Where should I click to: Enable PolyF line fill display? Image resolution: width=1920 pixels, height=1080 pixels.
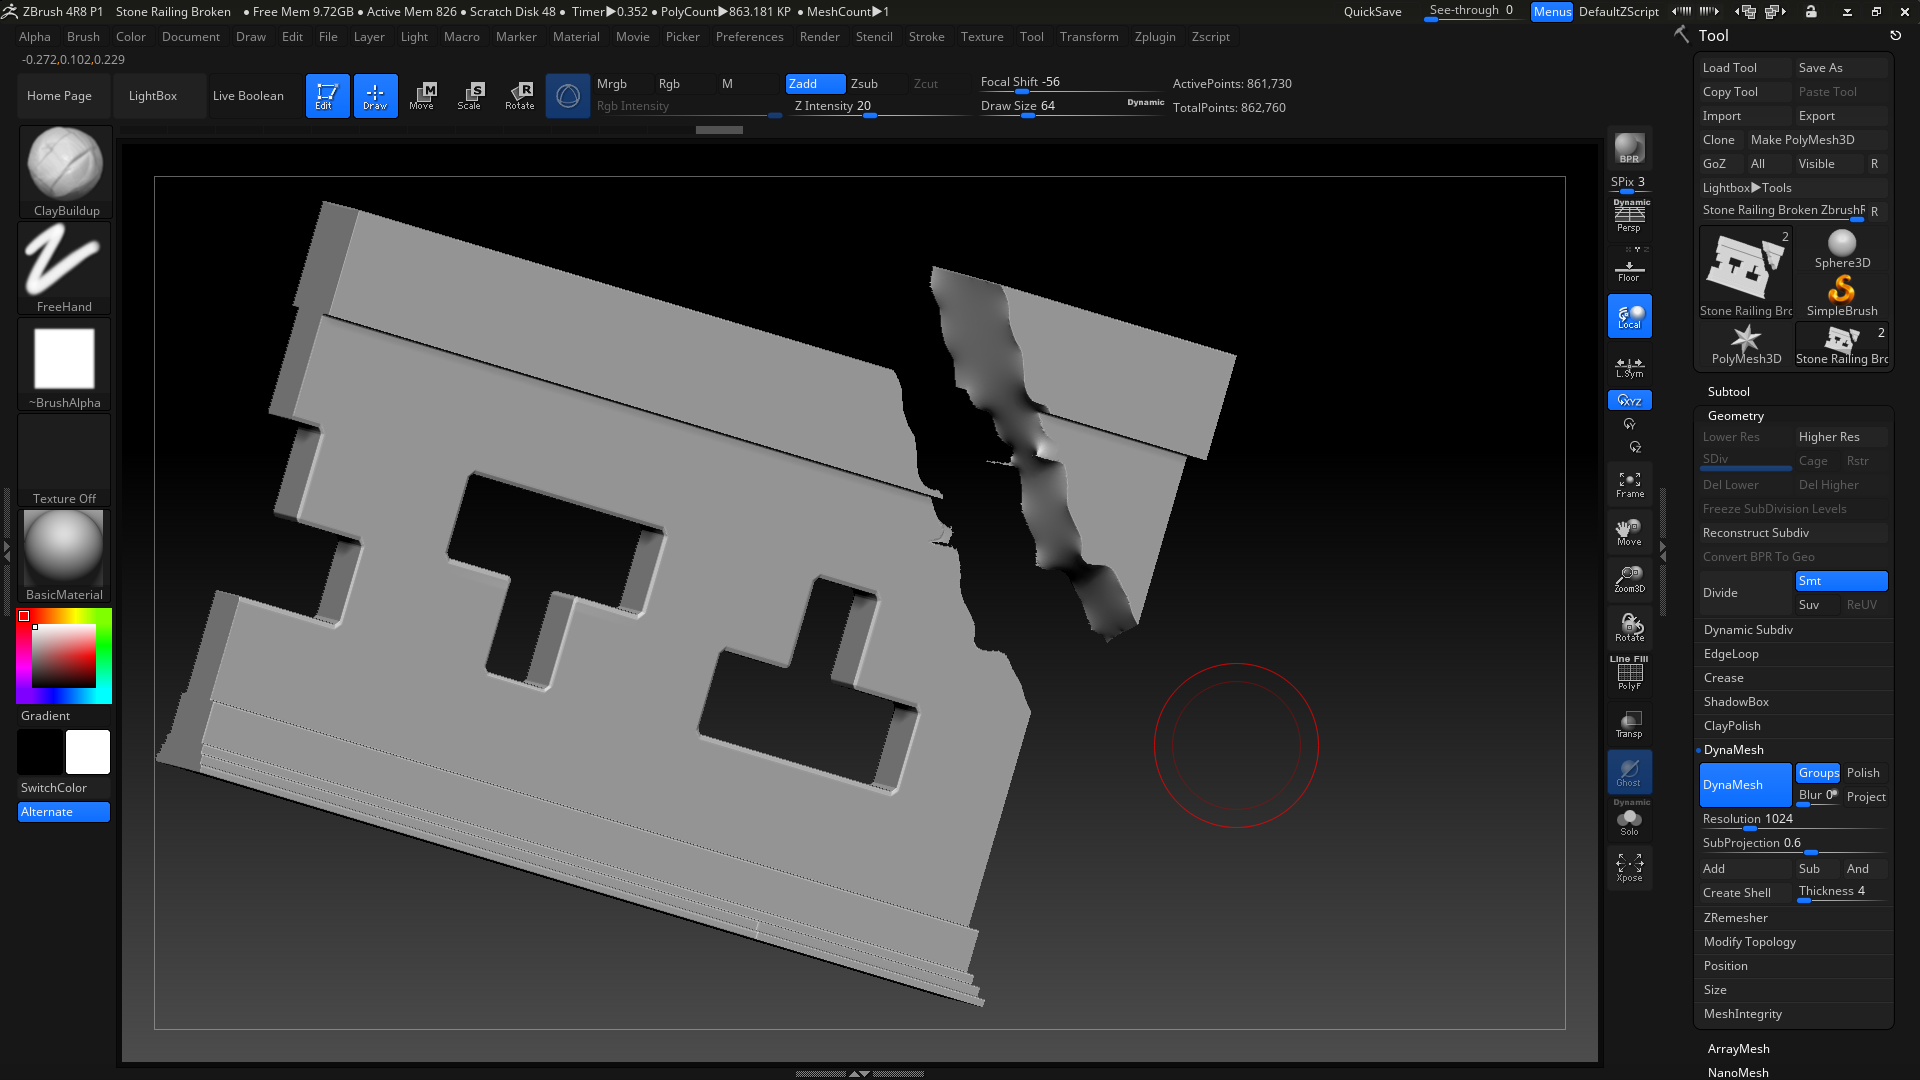[x=1629, y=675]
